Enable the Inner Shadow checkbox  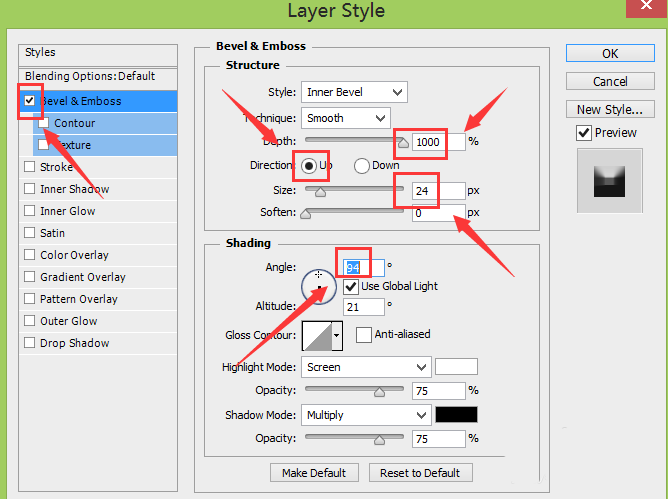pyautogui.click(x=29, y=189)
